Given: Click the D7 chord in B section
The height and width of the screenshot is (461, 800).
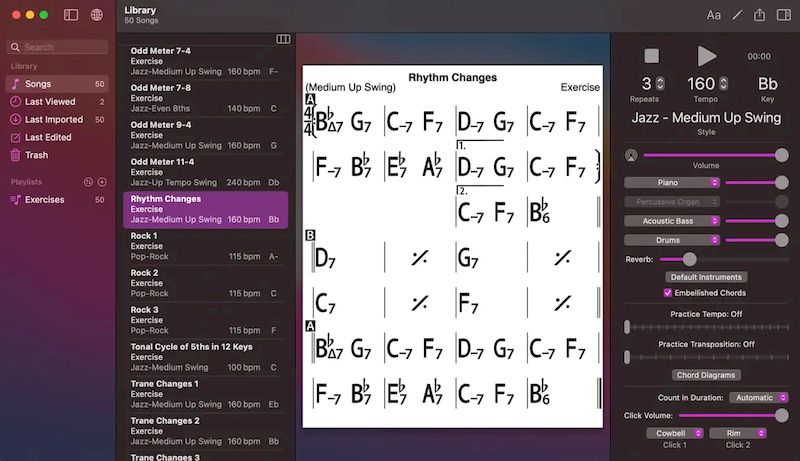Looking at the screenshot, I should click(326, 258).
